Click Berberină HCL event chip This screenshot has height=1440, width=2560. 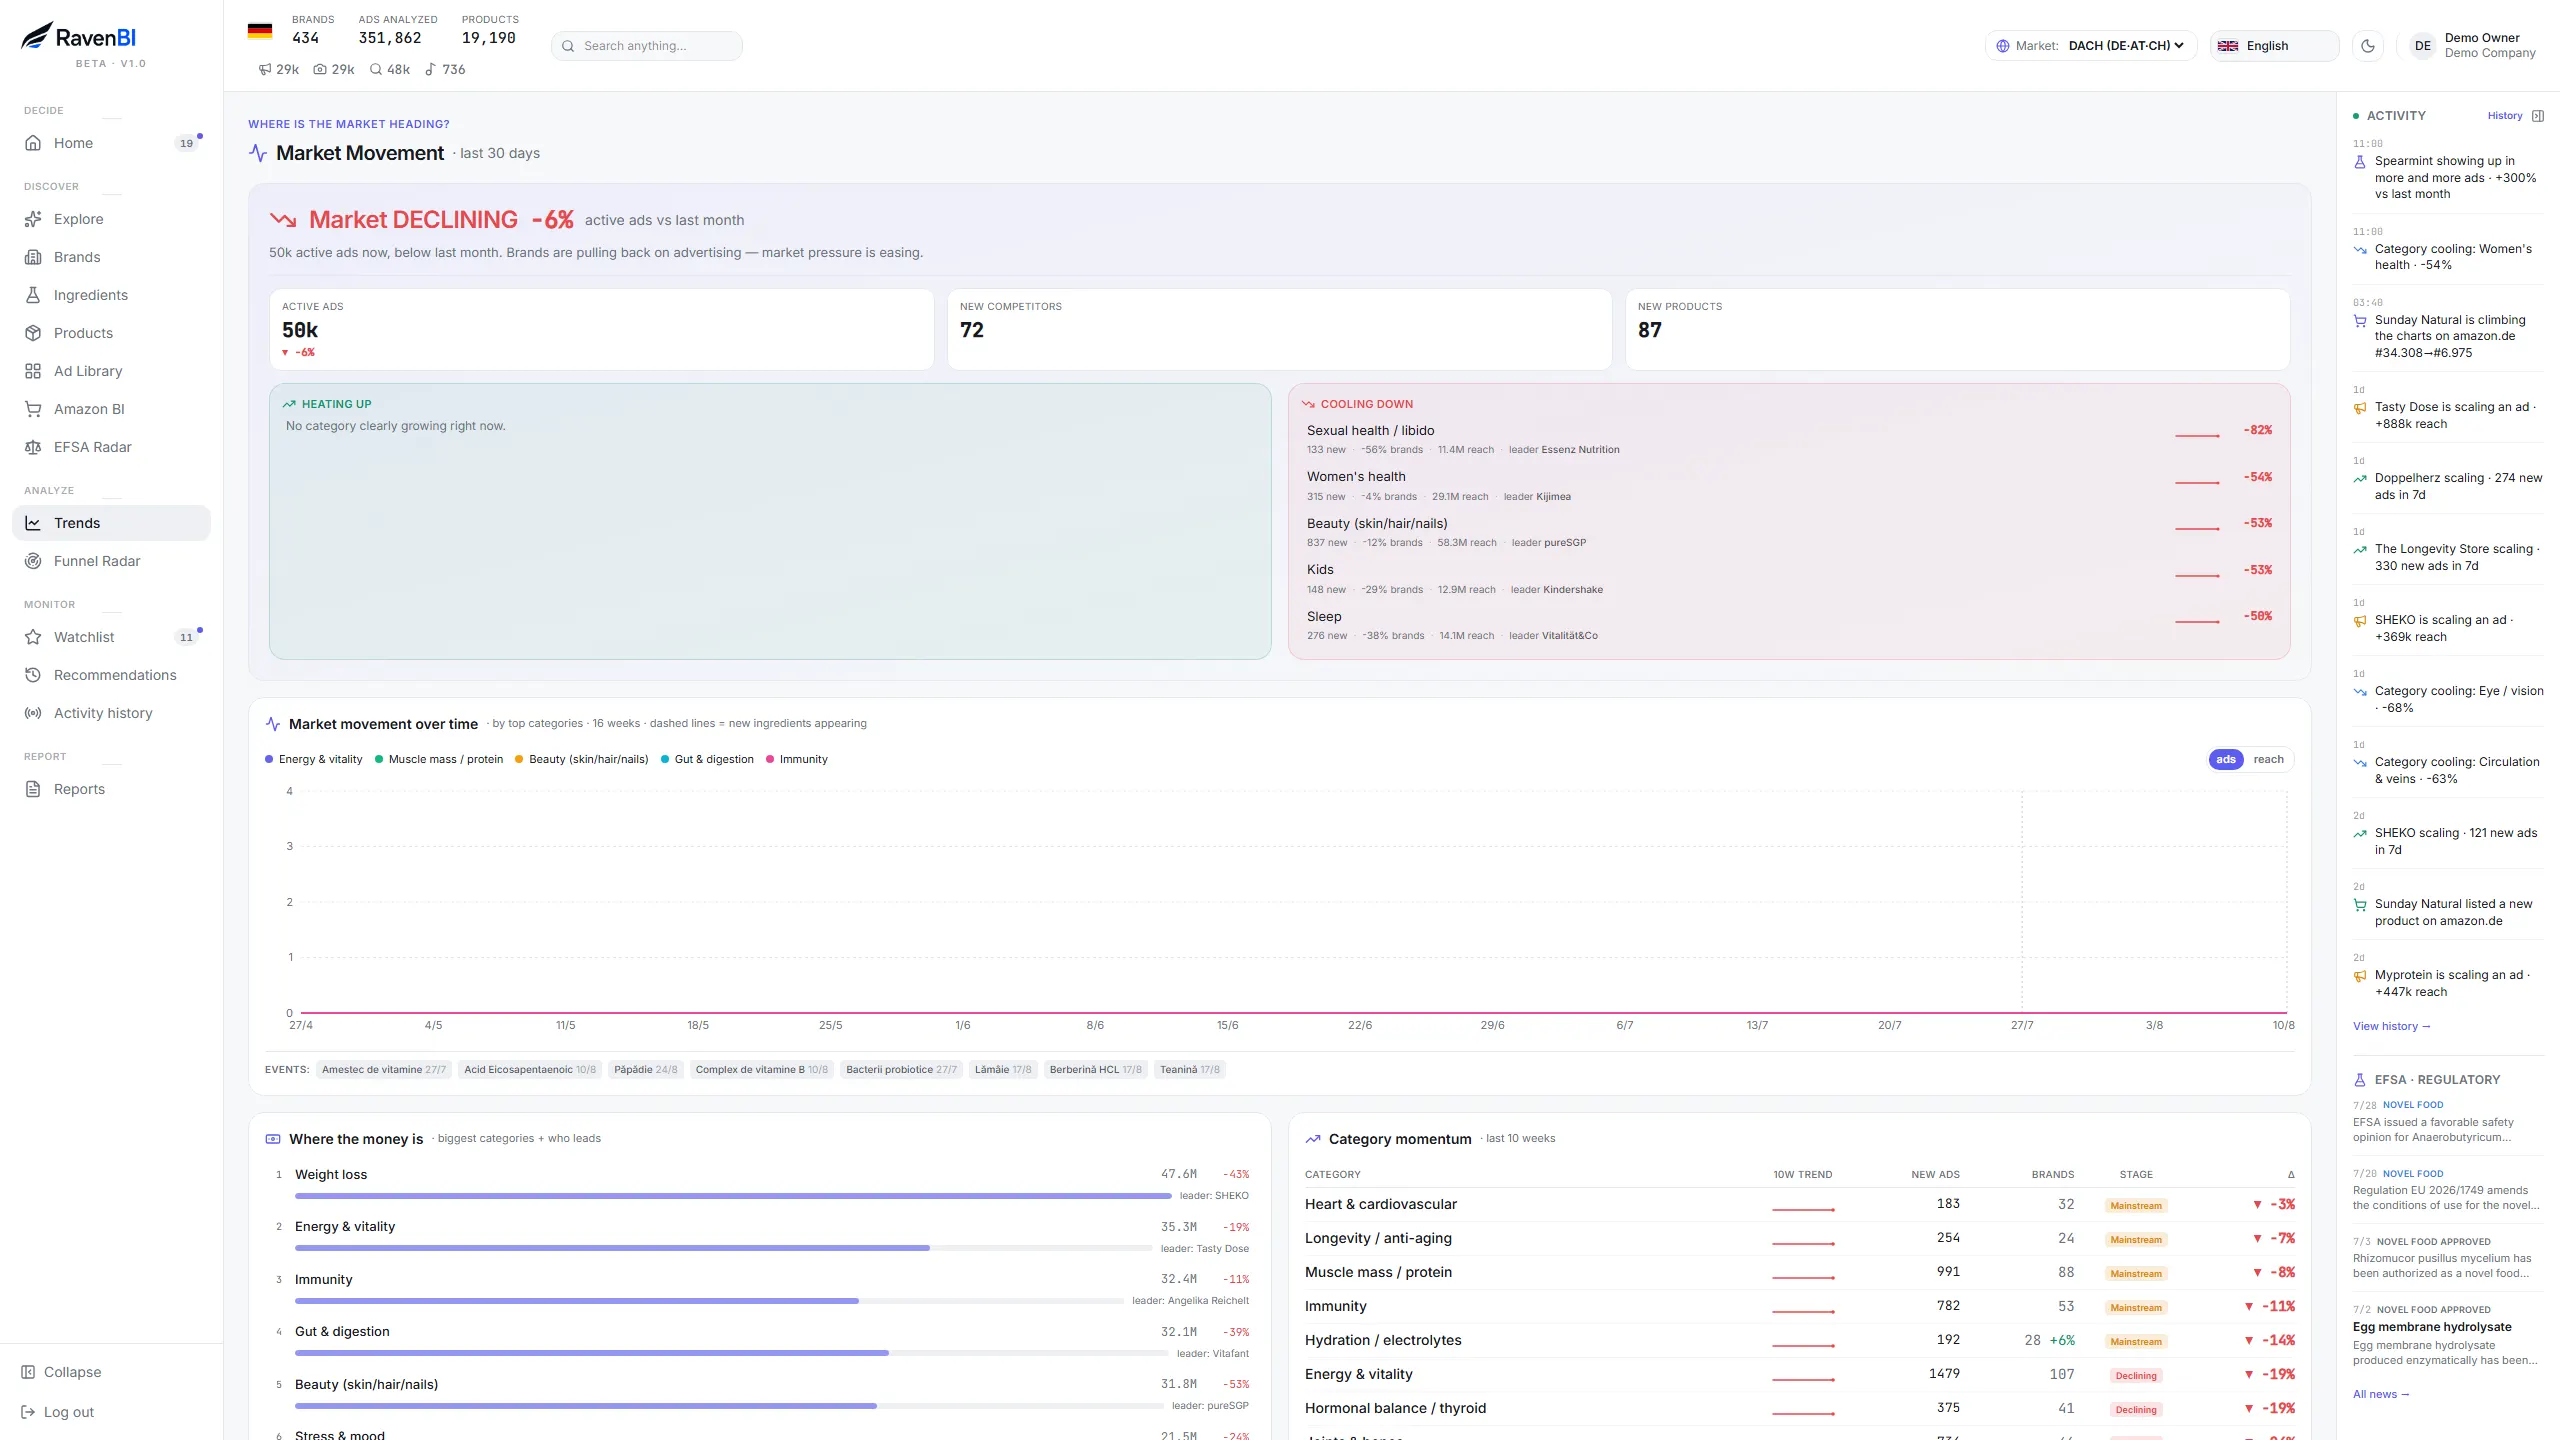[x=1095, y=1069]
